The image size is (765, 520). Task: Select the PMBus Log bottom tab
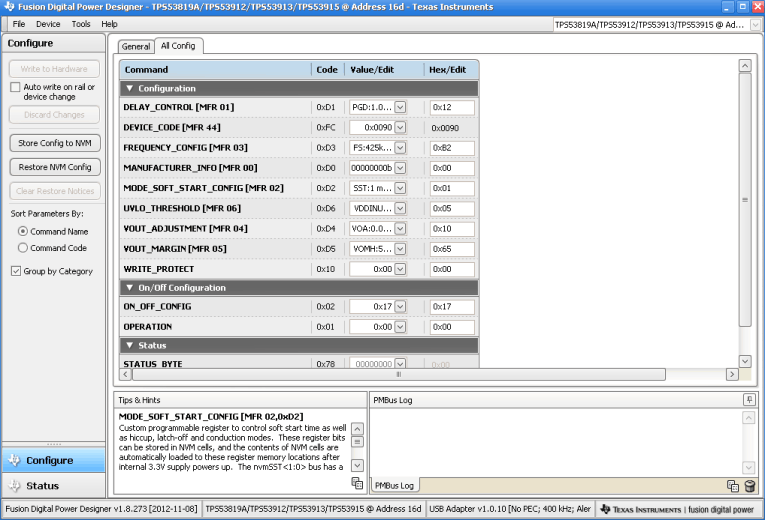(x=394, y=485)
